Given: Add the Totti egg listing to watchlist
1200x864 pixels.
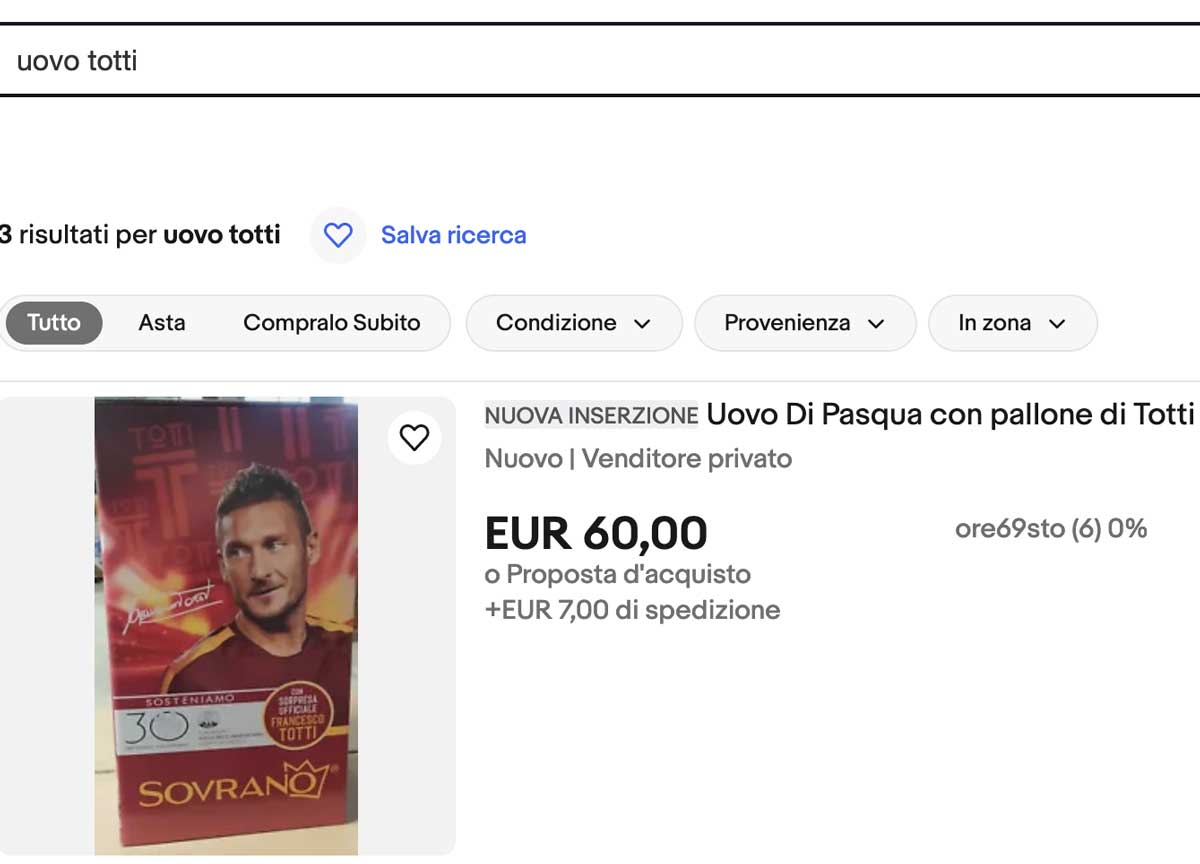Looking at the screenshot, I should coord(414,437).
